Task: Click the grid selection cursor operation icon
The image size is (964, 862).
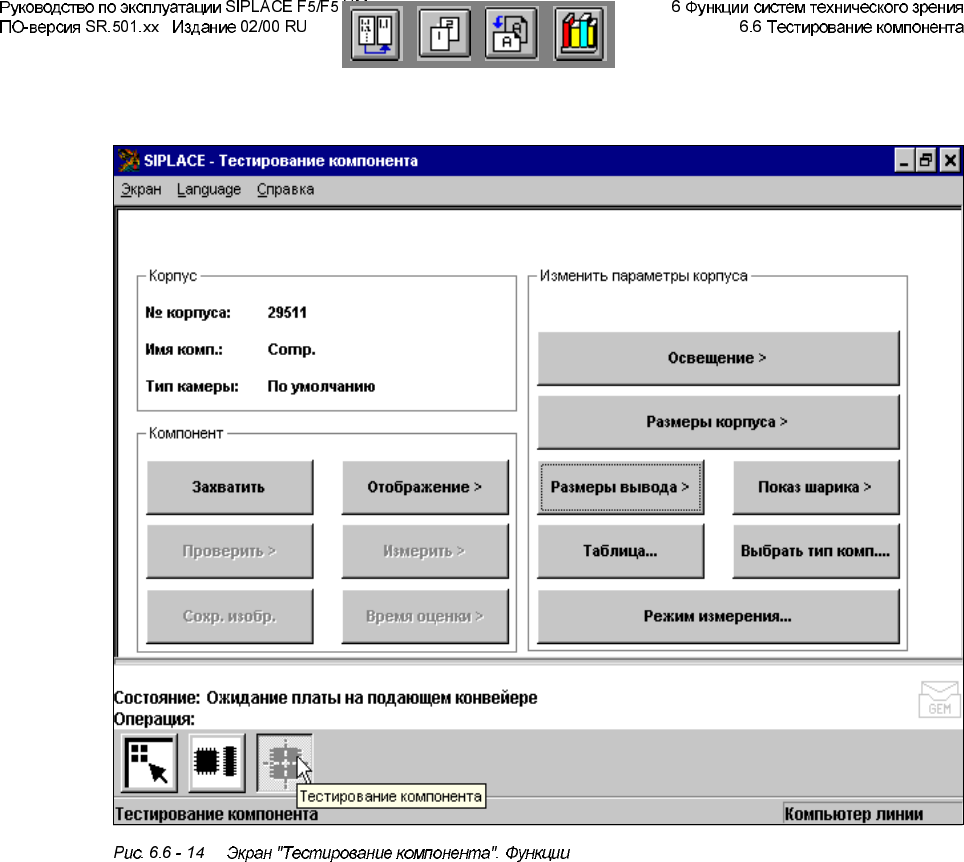Action: 149,763
